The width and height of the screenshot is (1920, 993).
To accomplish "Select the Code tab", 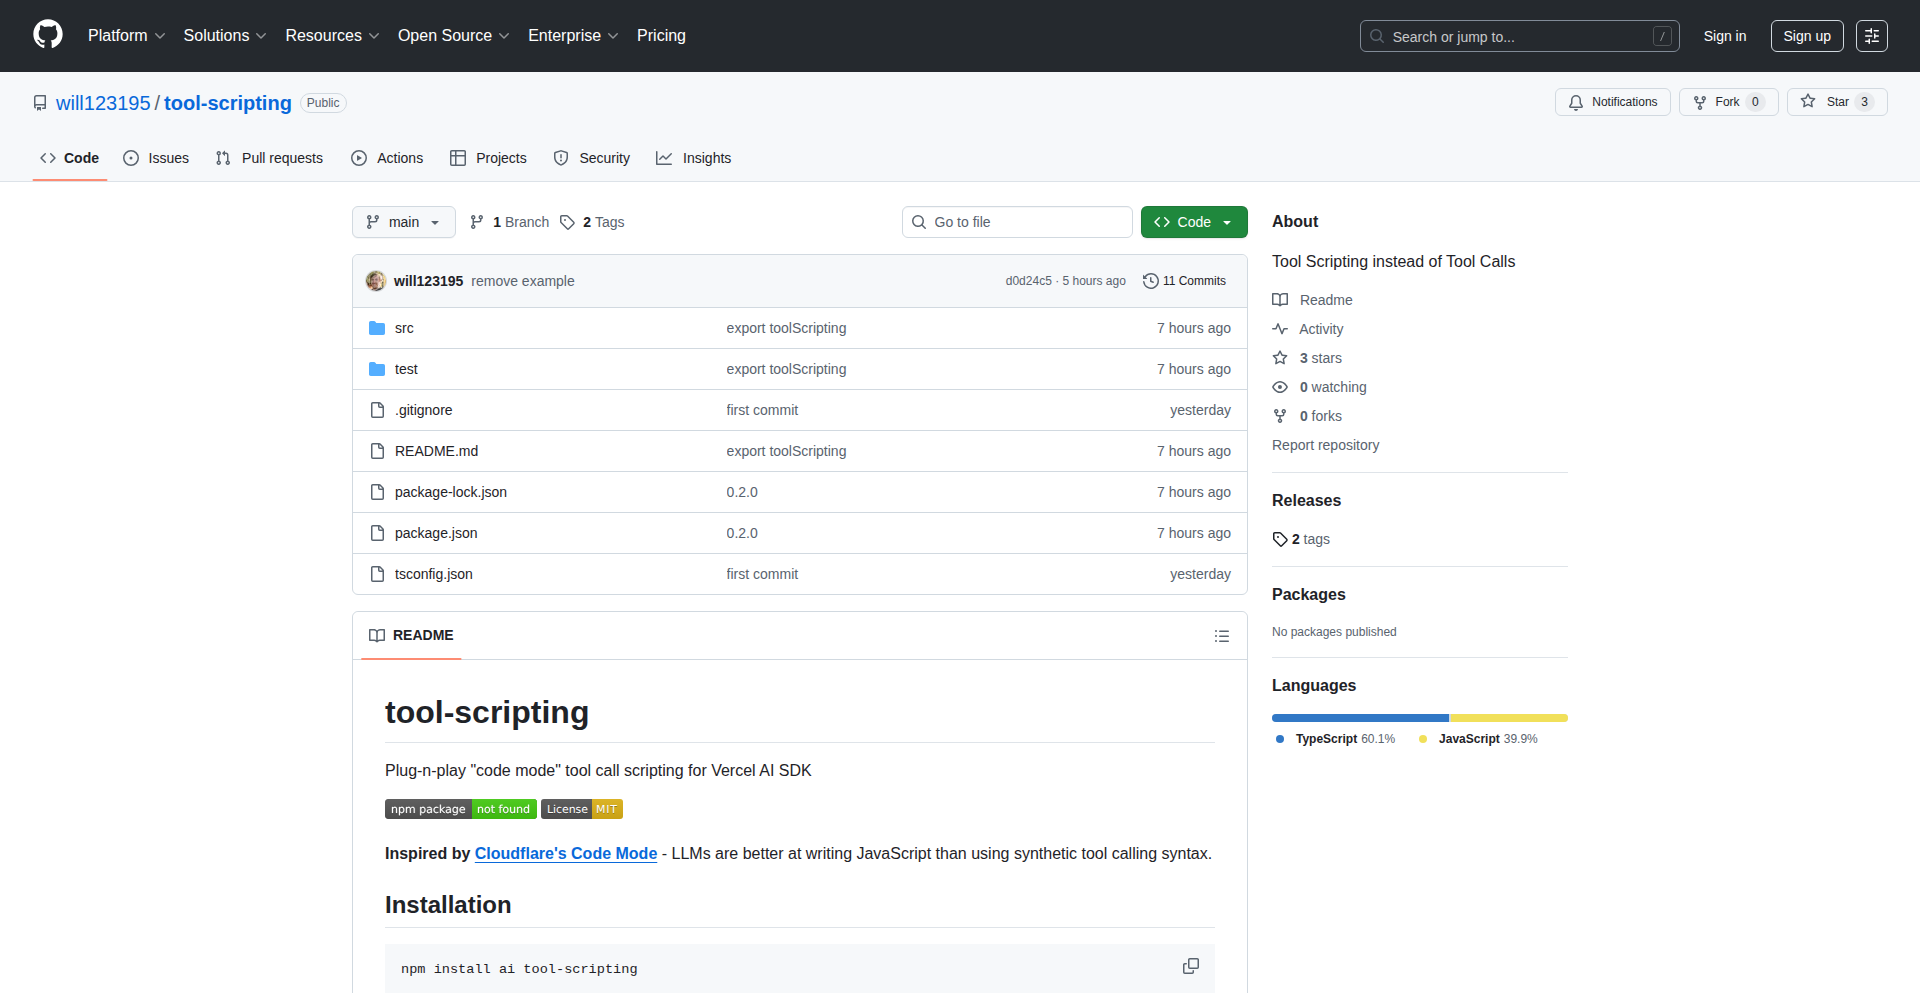I will 70,158.
